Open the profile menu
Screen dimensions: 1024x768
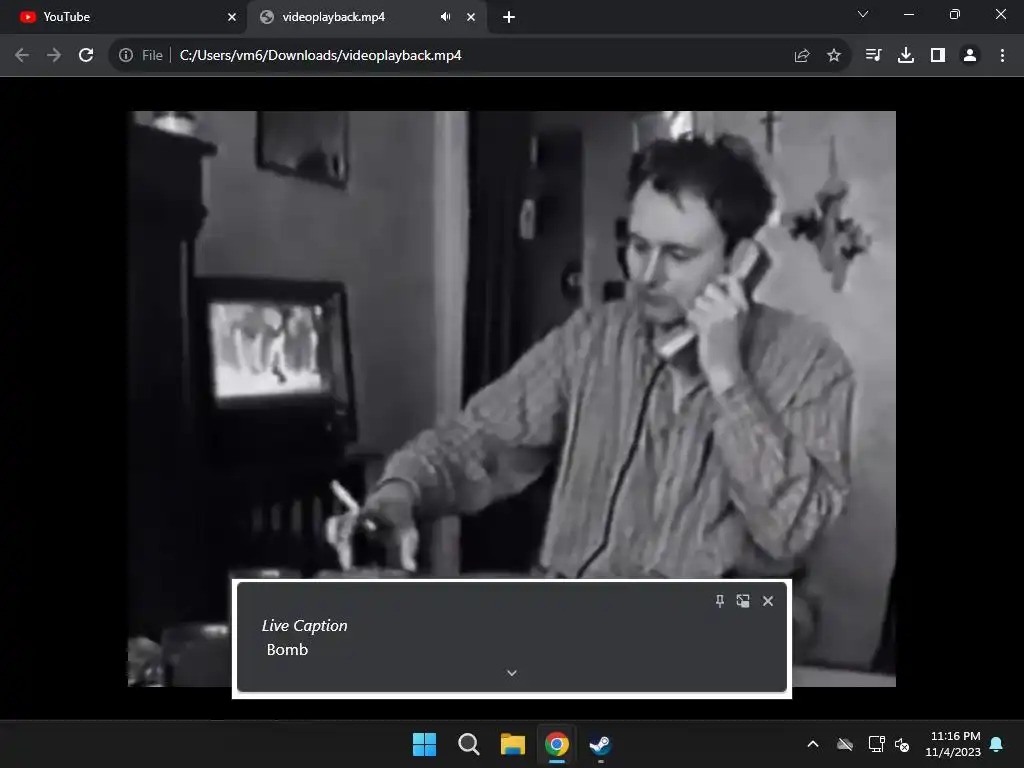[x=970, y=56]
